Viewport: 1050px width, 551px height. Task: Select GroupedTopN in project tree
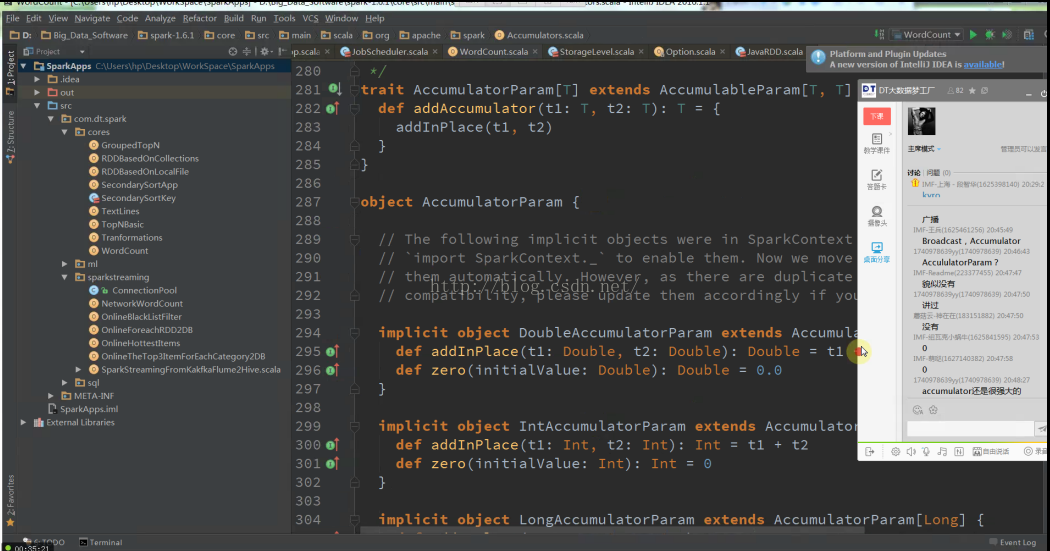(130, 145)
